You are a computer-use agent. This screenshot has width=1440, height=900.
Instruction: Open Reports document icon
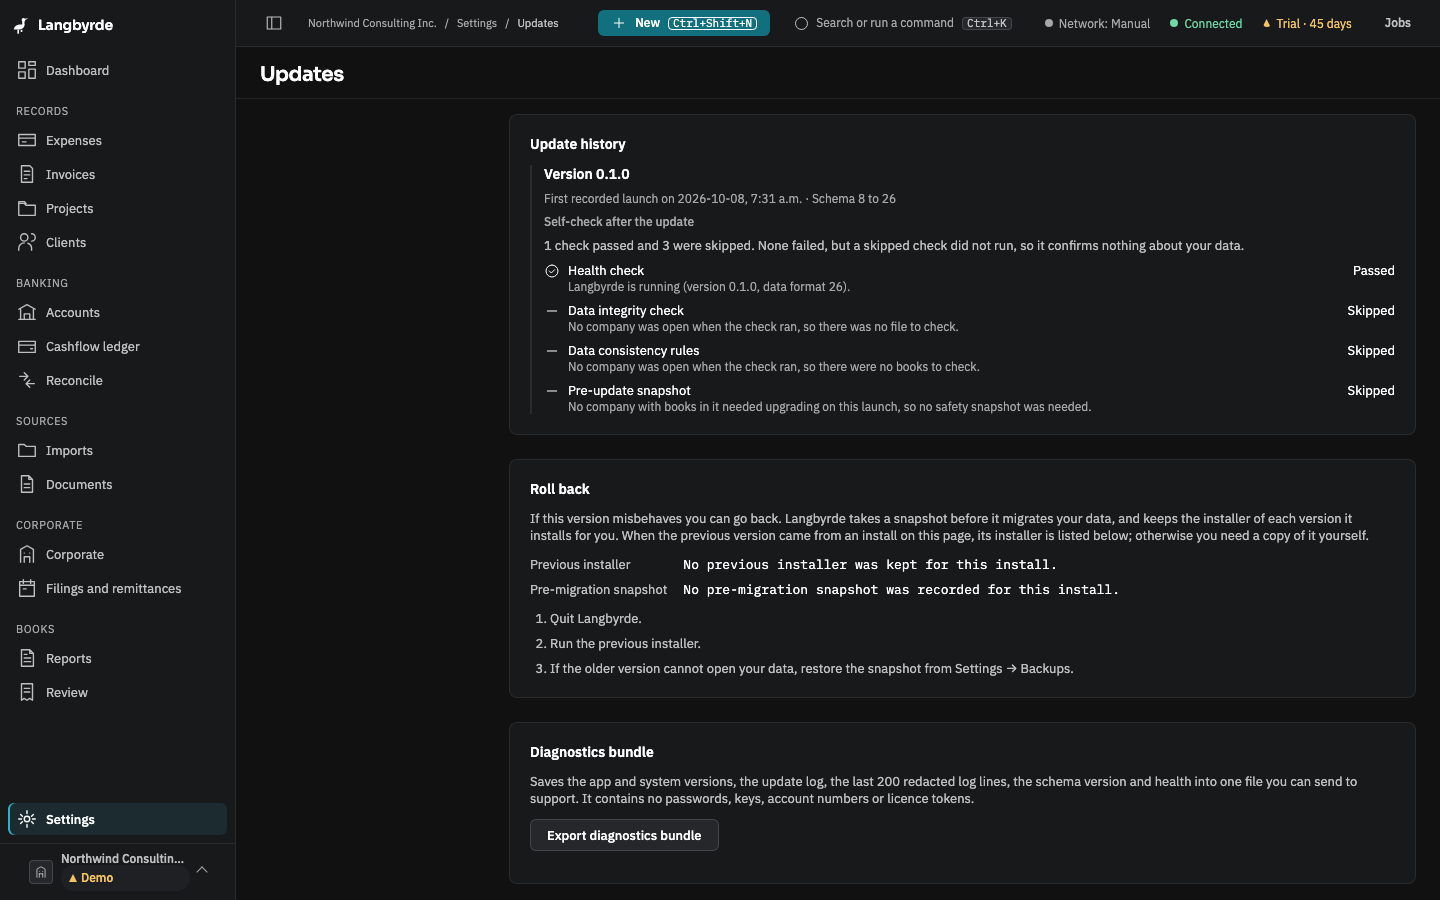click(x=27, y=658)
